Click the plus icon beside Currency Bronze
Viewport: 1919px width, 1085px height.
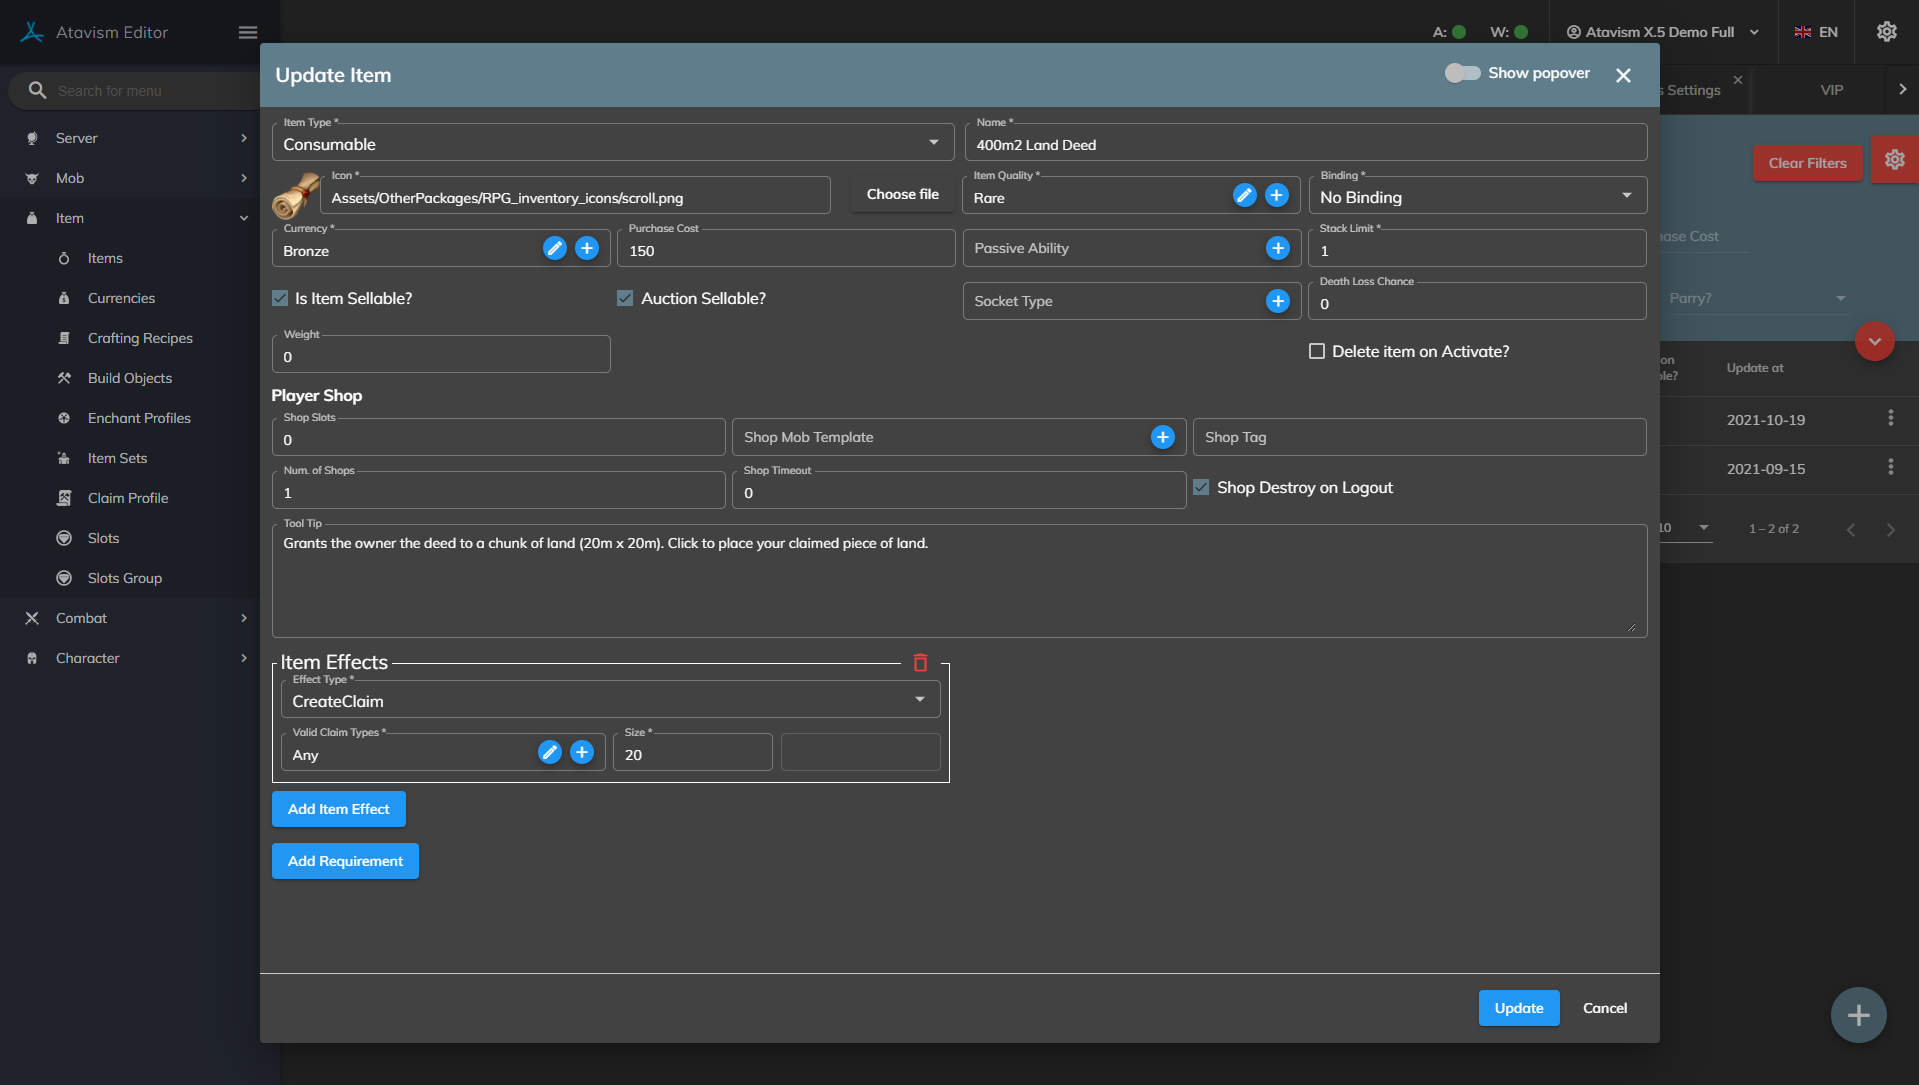tap(587, 249)
